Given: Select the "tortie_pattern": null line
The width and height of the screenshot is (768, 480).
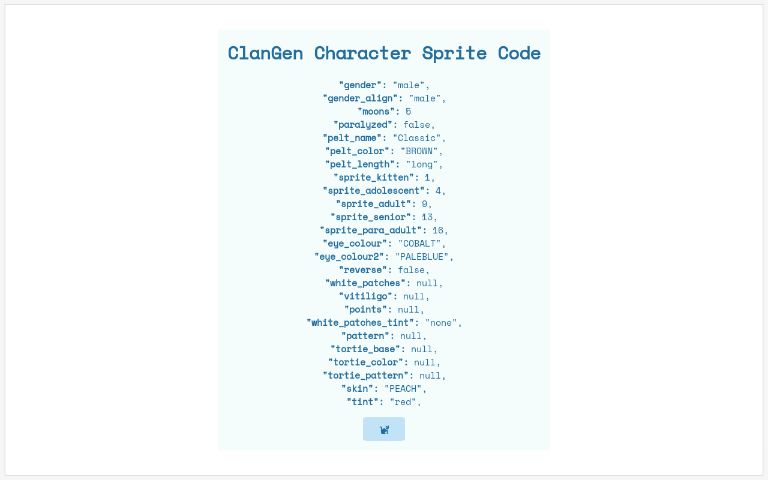Looking at the screenshot, I should tap(384, 376).
